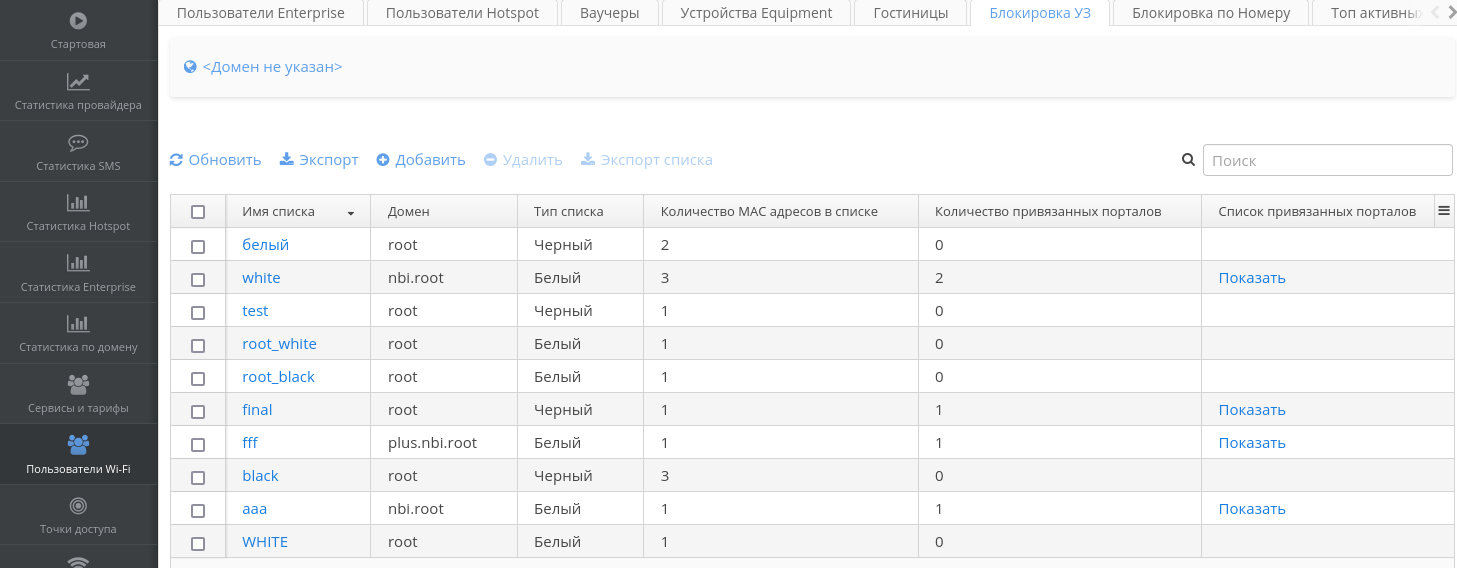Go to Статистика Hotspot bar chart icon
This screenshot has height=568, width=1457.
(79, 203)
